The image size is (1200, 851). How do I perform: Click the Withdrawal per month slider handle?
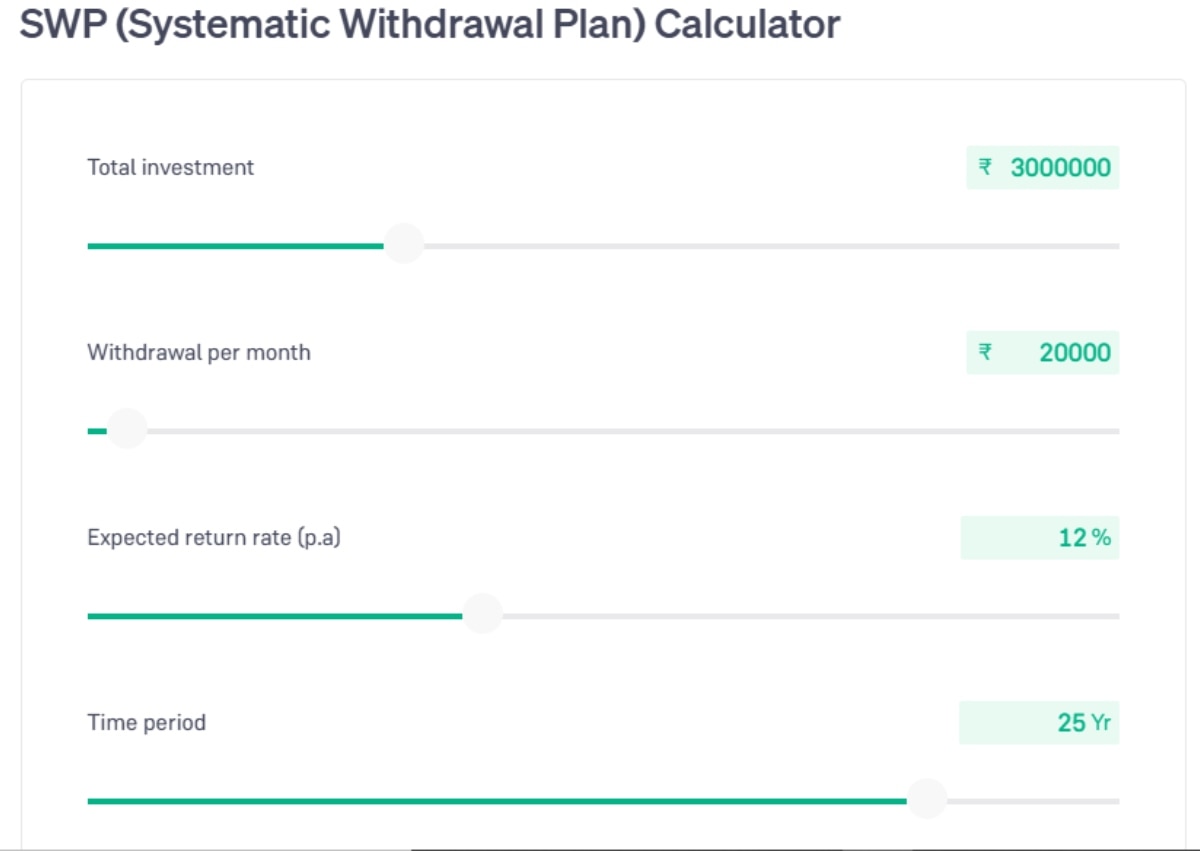click(126, 428)
